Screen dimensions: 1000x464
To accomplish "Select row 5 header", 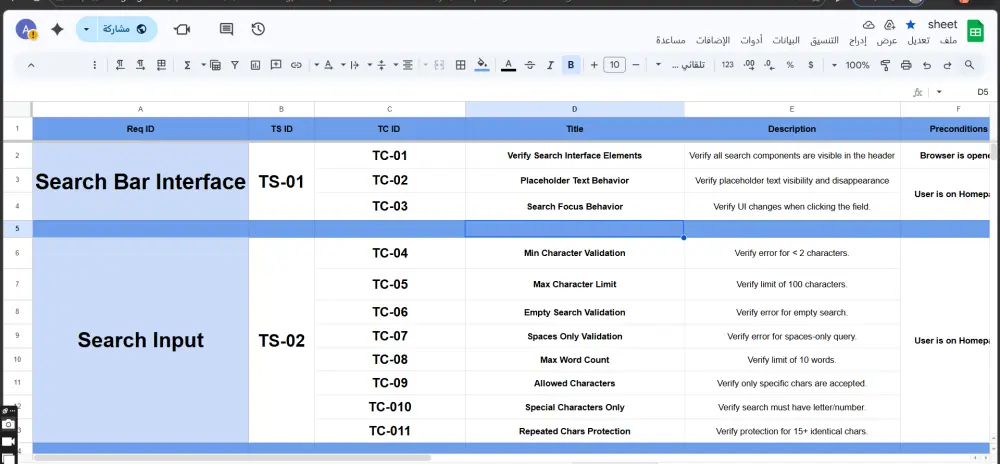I will click(x=17, y=229).
